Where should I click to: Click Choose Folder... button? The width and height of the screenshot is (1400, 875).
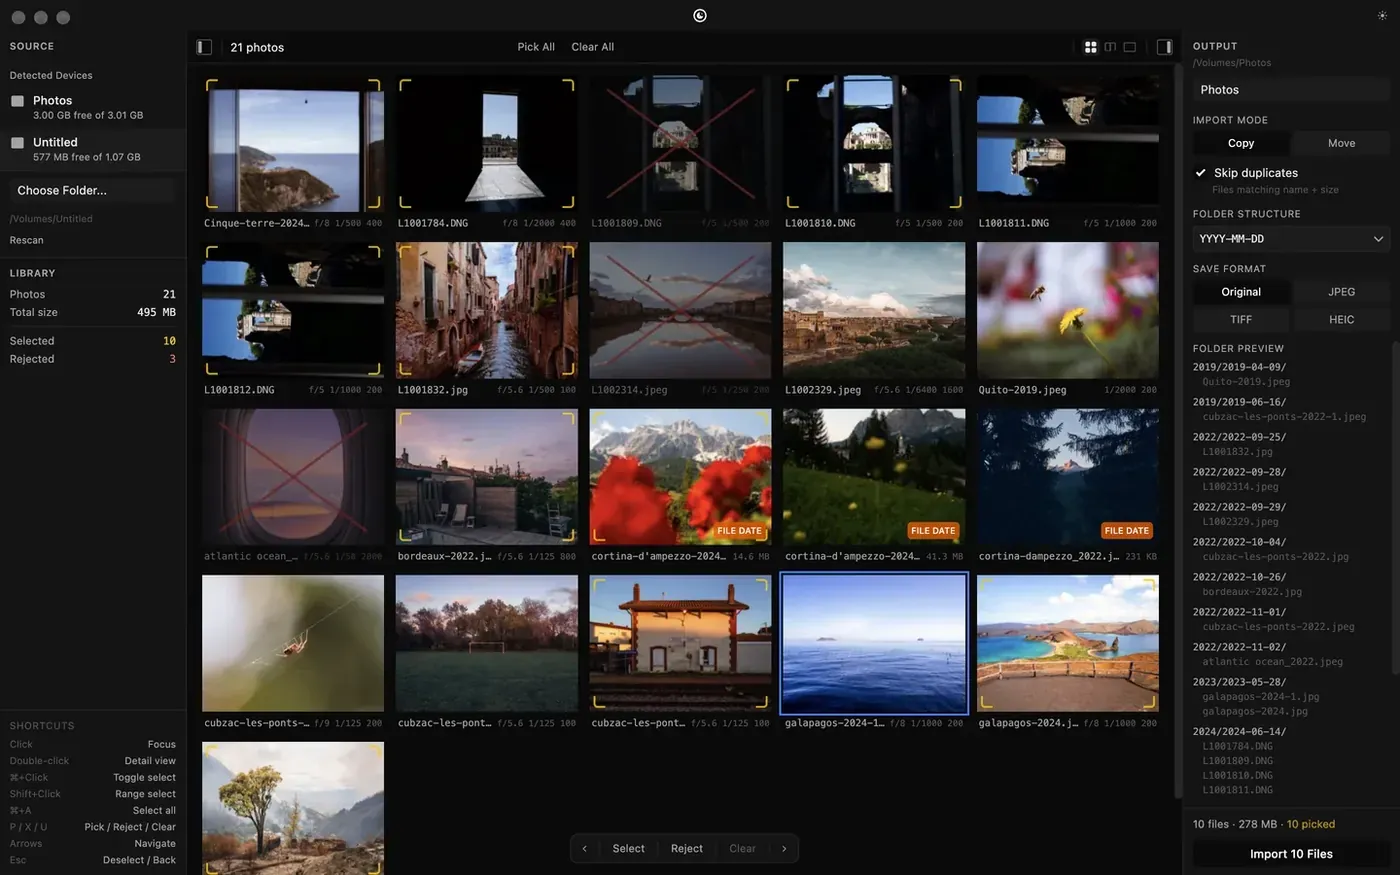(x=91, y=190)
